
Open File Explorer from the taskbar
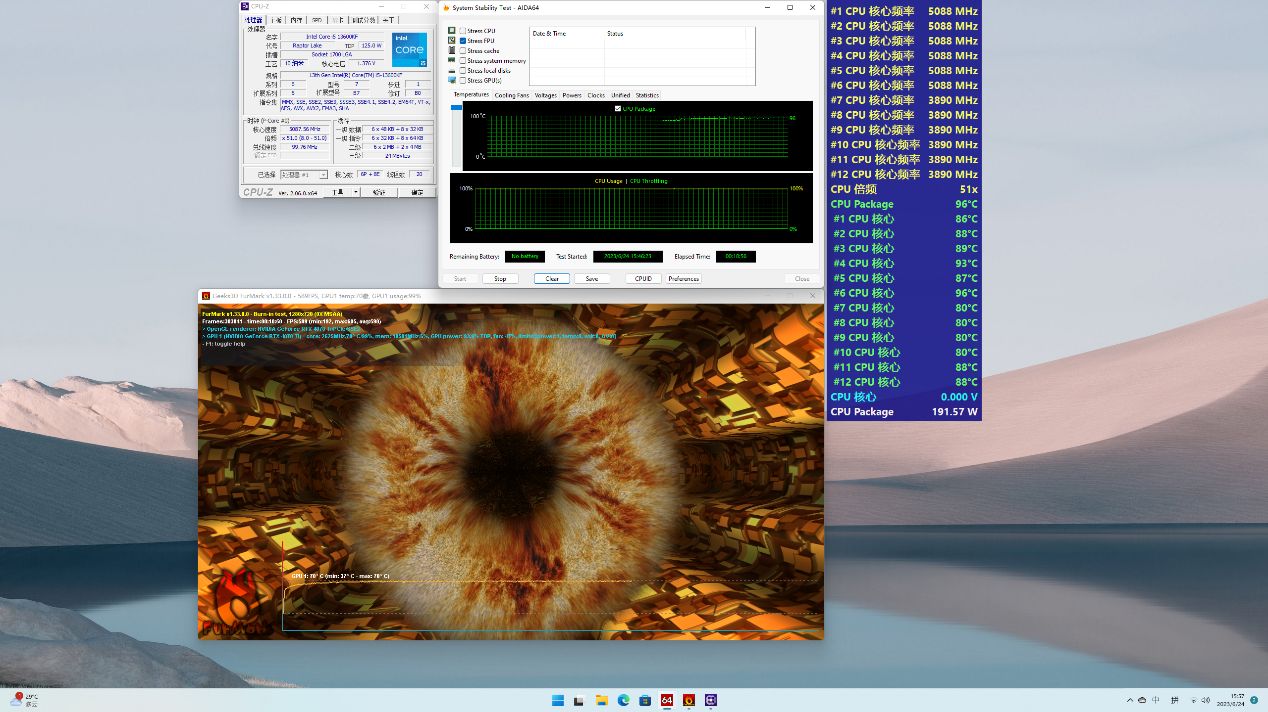(x=602, y=700)
